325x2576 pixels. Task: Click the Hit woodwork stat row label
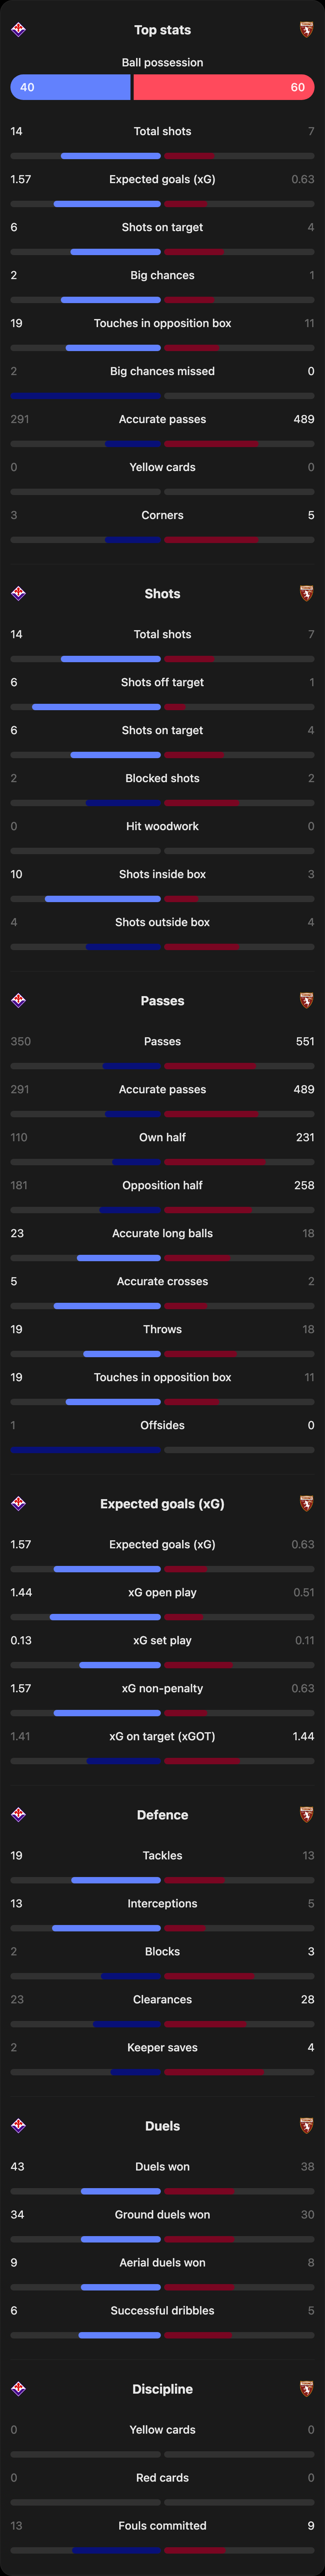click(162, 826)
